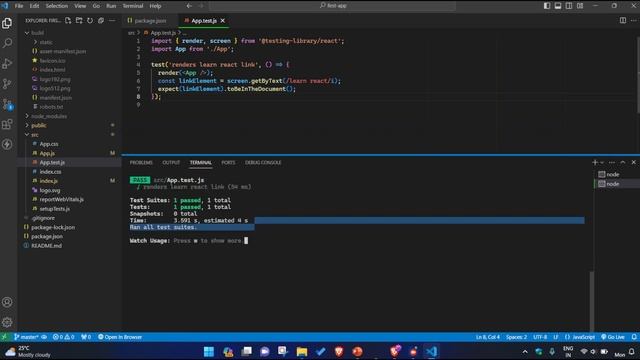Open the Explorer view in activity bar
The height and width of the screenshot is (360, 640).
click(7, 23)
